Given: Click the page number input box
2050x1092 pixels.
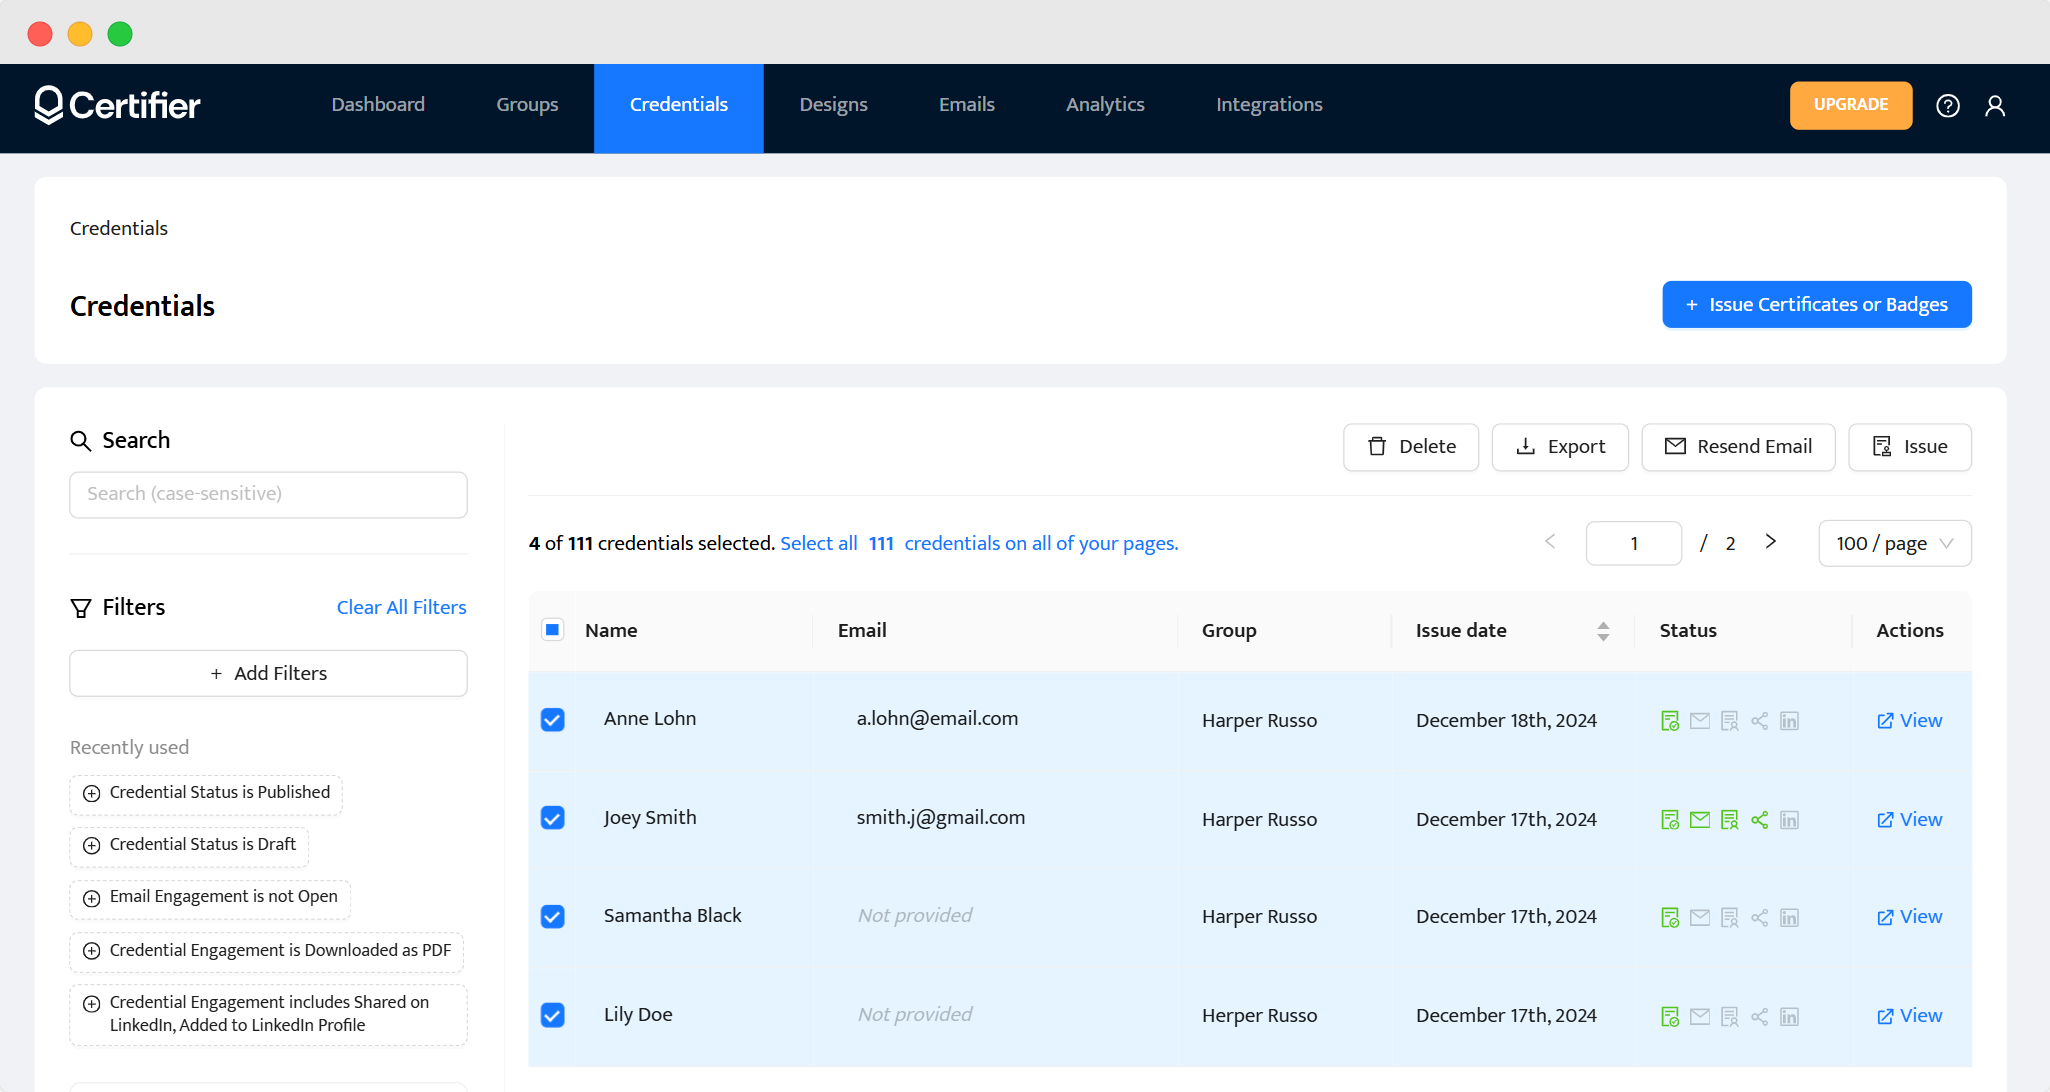Looking at the screenshot, I should pyautogui.click(x=1634, y=543).
